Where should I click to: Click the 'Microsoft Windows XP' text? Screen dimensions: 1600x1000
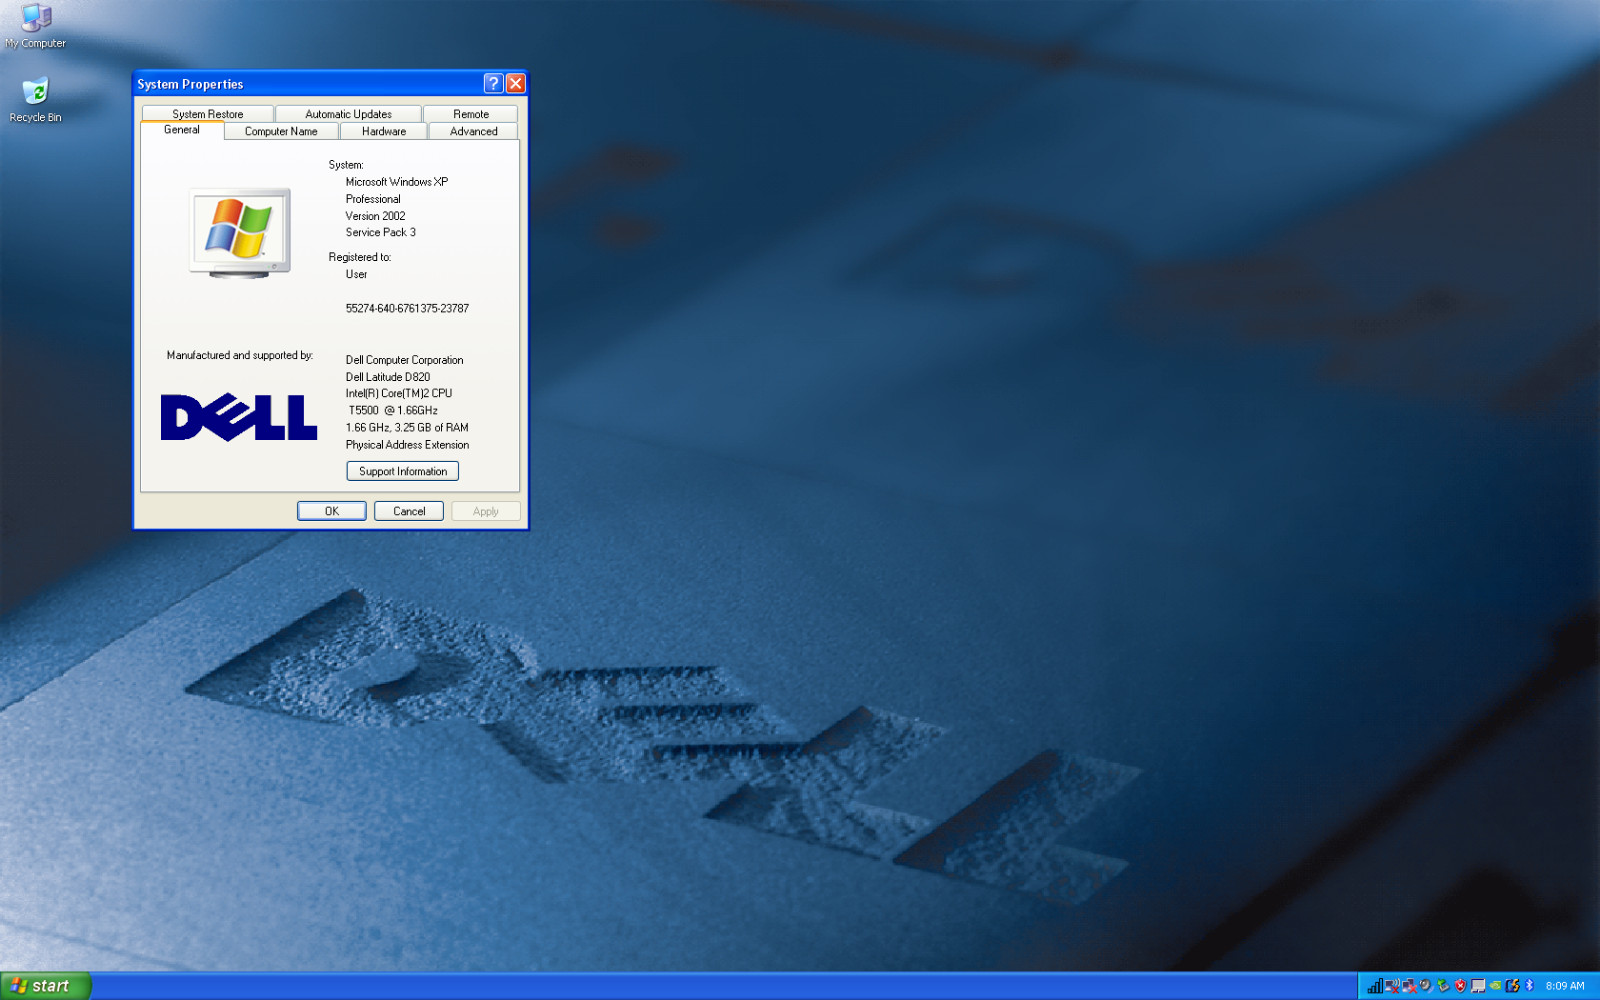pos(397,182)
